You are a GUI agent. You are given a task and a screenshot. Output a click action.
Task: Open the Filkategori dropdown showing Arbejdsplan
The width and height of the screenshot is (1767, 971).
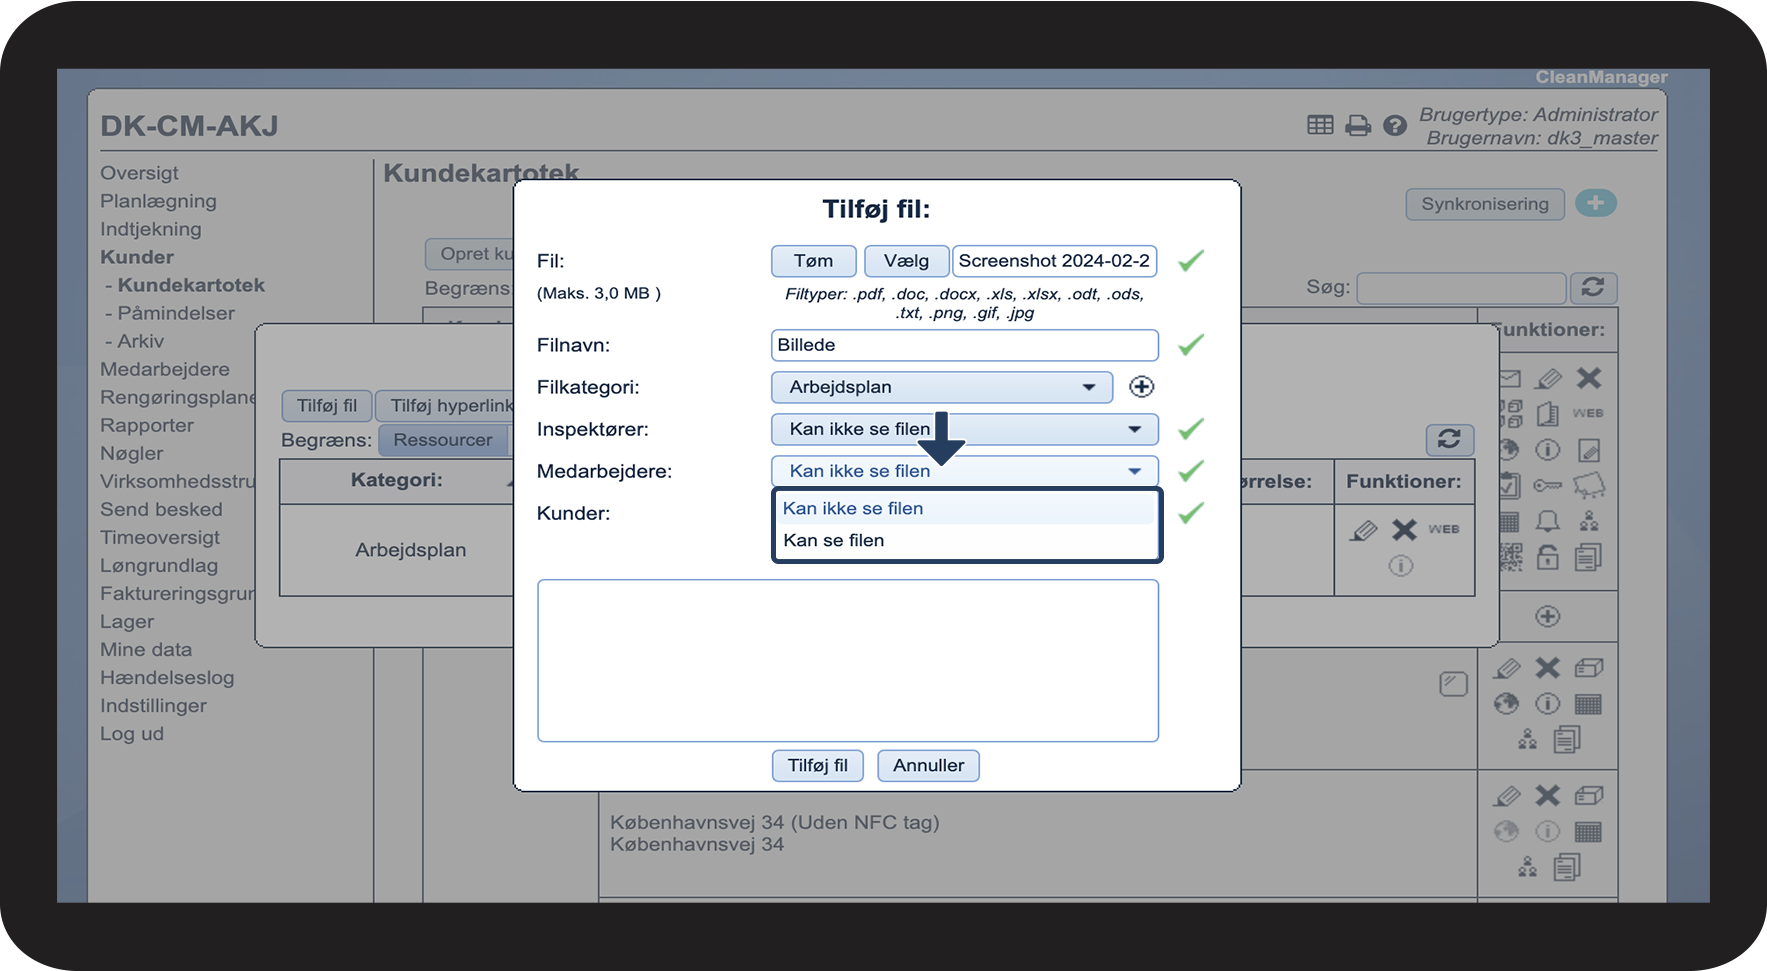click(941, 387)
